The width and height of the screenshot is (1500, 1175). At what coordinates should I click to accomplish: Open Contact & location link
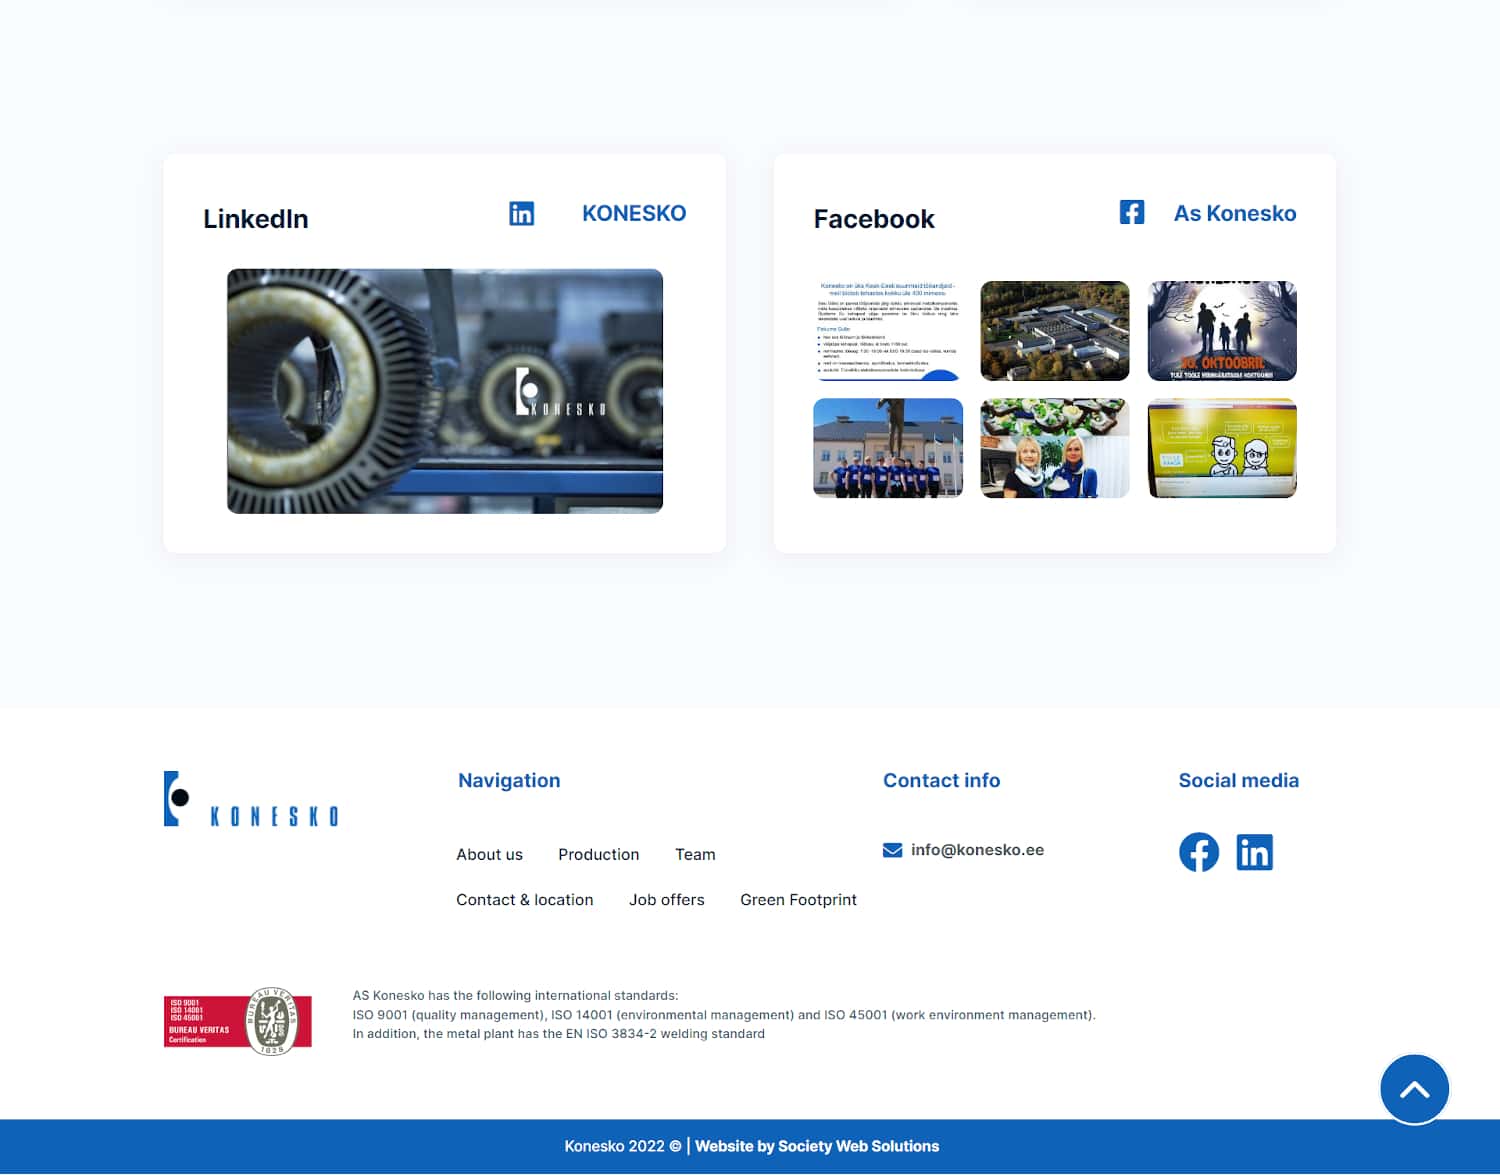(x=524, y=900)
